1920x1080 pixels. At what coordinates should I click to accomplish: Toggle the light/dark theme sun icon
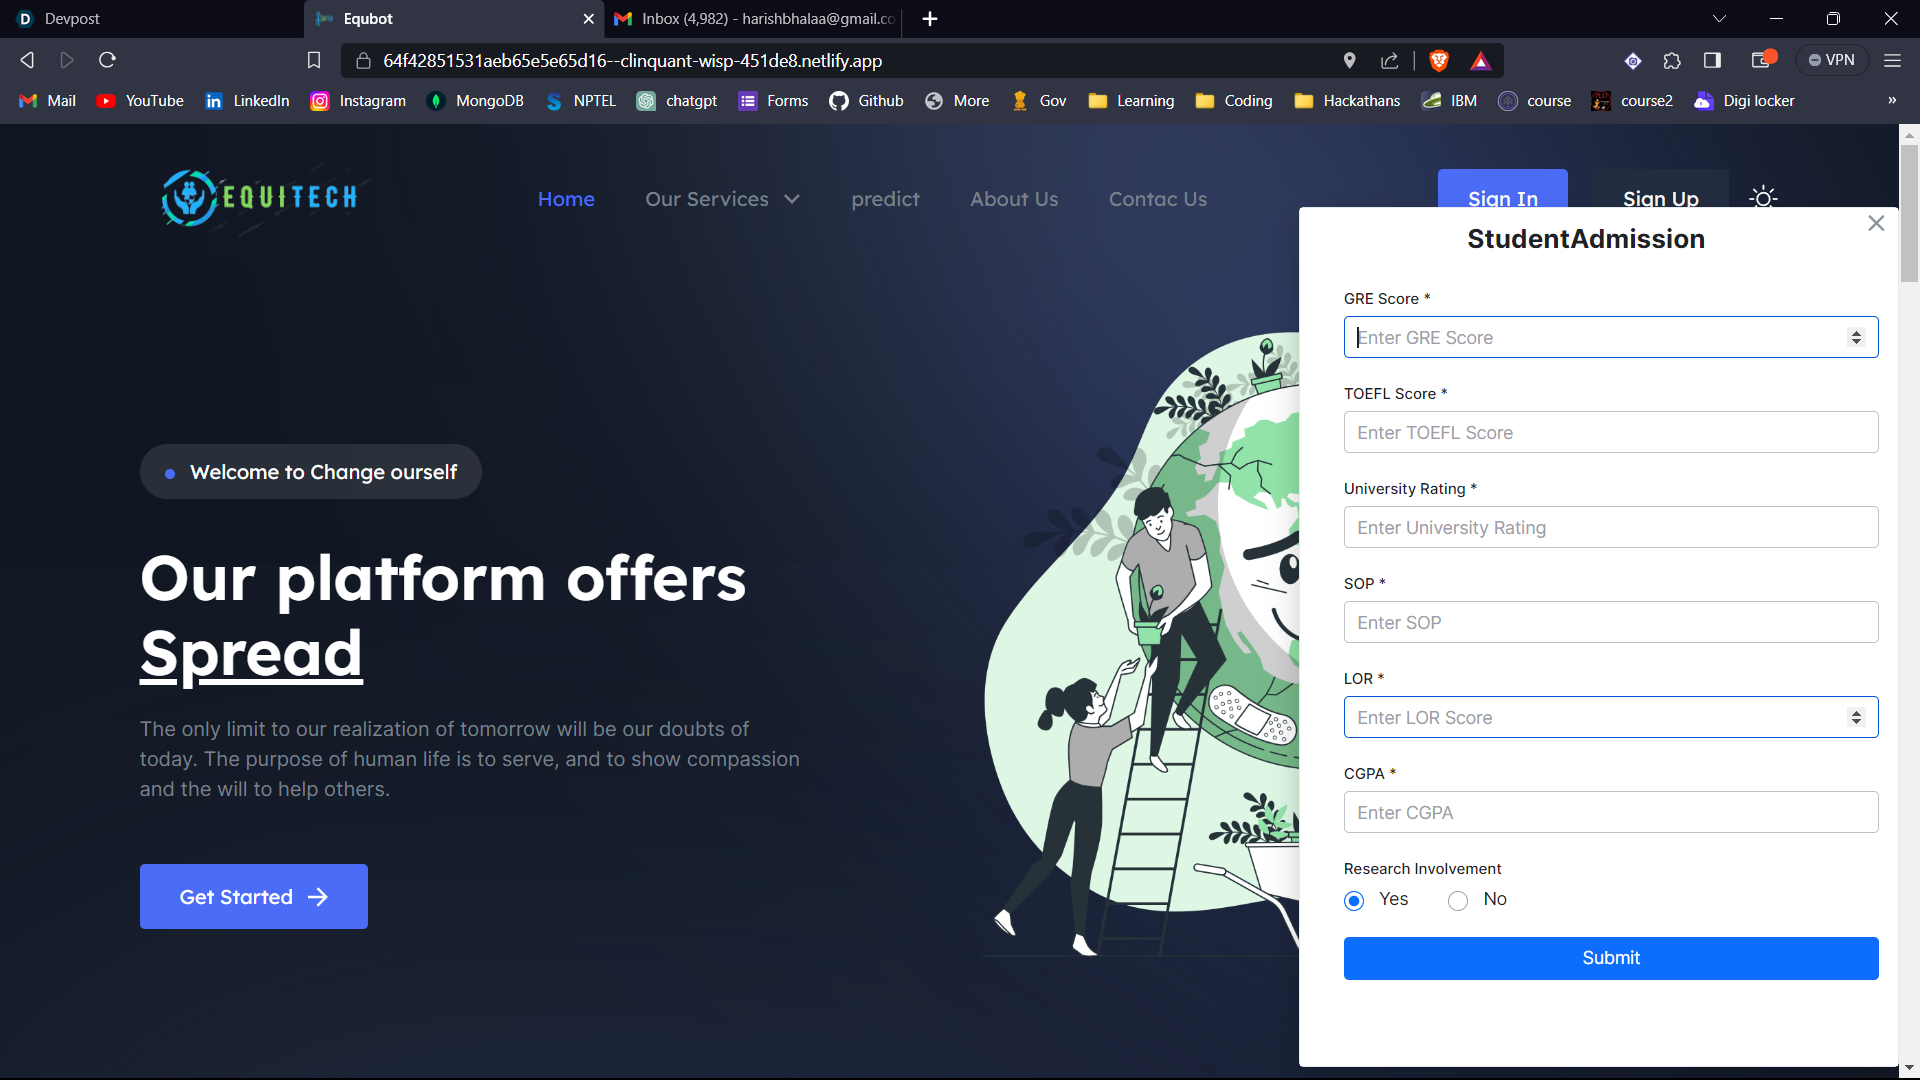1763,197
